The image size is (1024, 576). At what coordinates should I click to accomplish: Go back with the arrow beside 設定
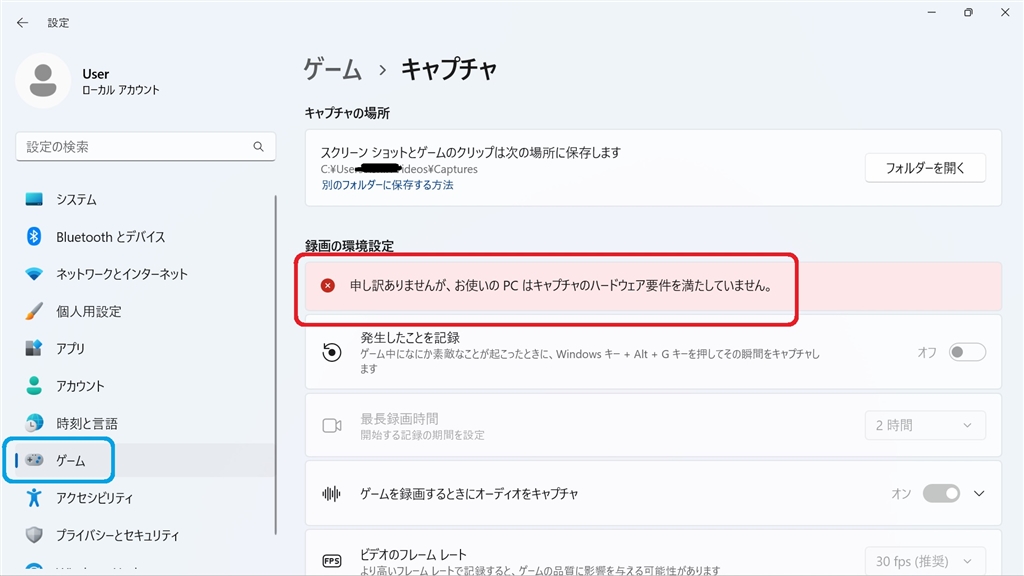pyautogui.click(x=23, y=23)
